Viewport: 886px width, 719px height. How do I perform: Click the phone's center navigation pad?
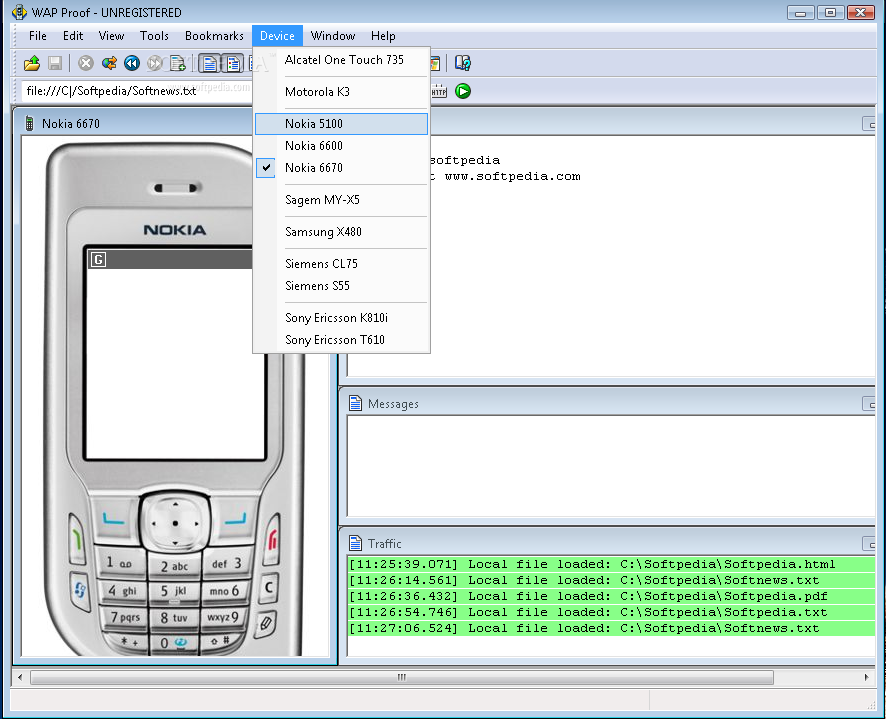tap(175, 523)
